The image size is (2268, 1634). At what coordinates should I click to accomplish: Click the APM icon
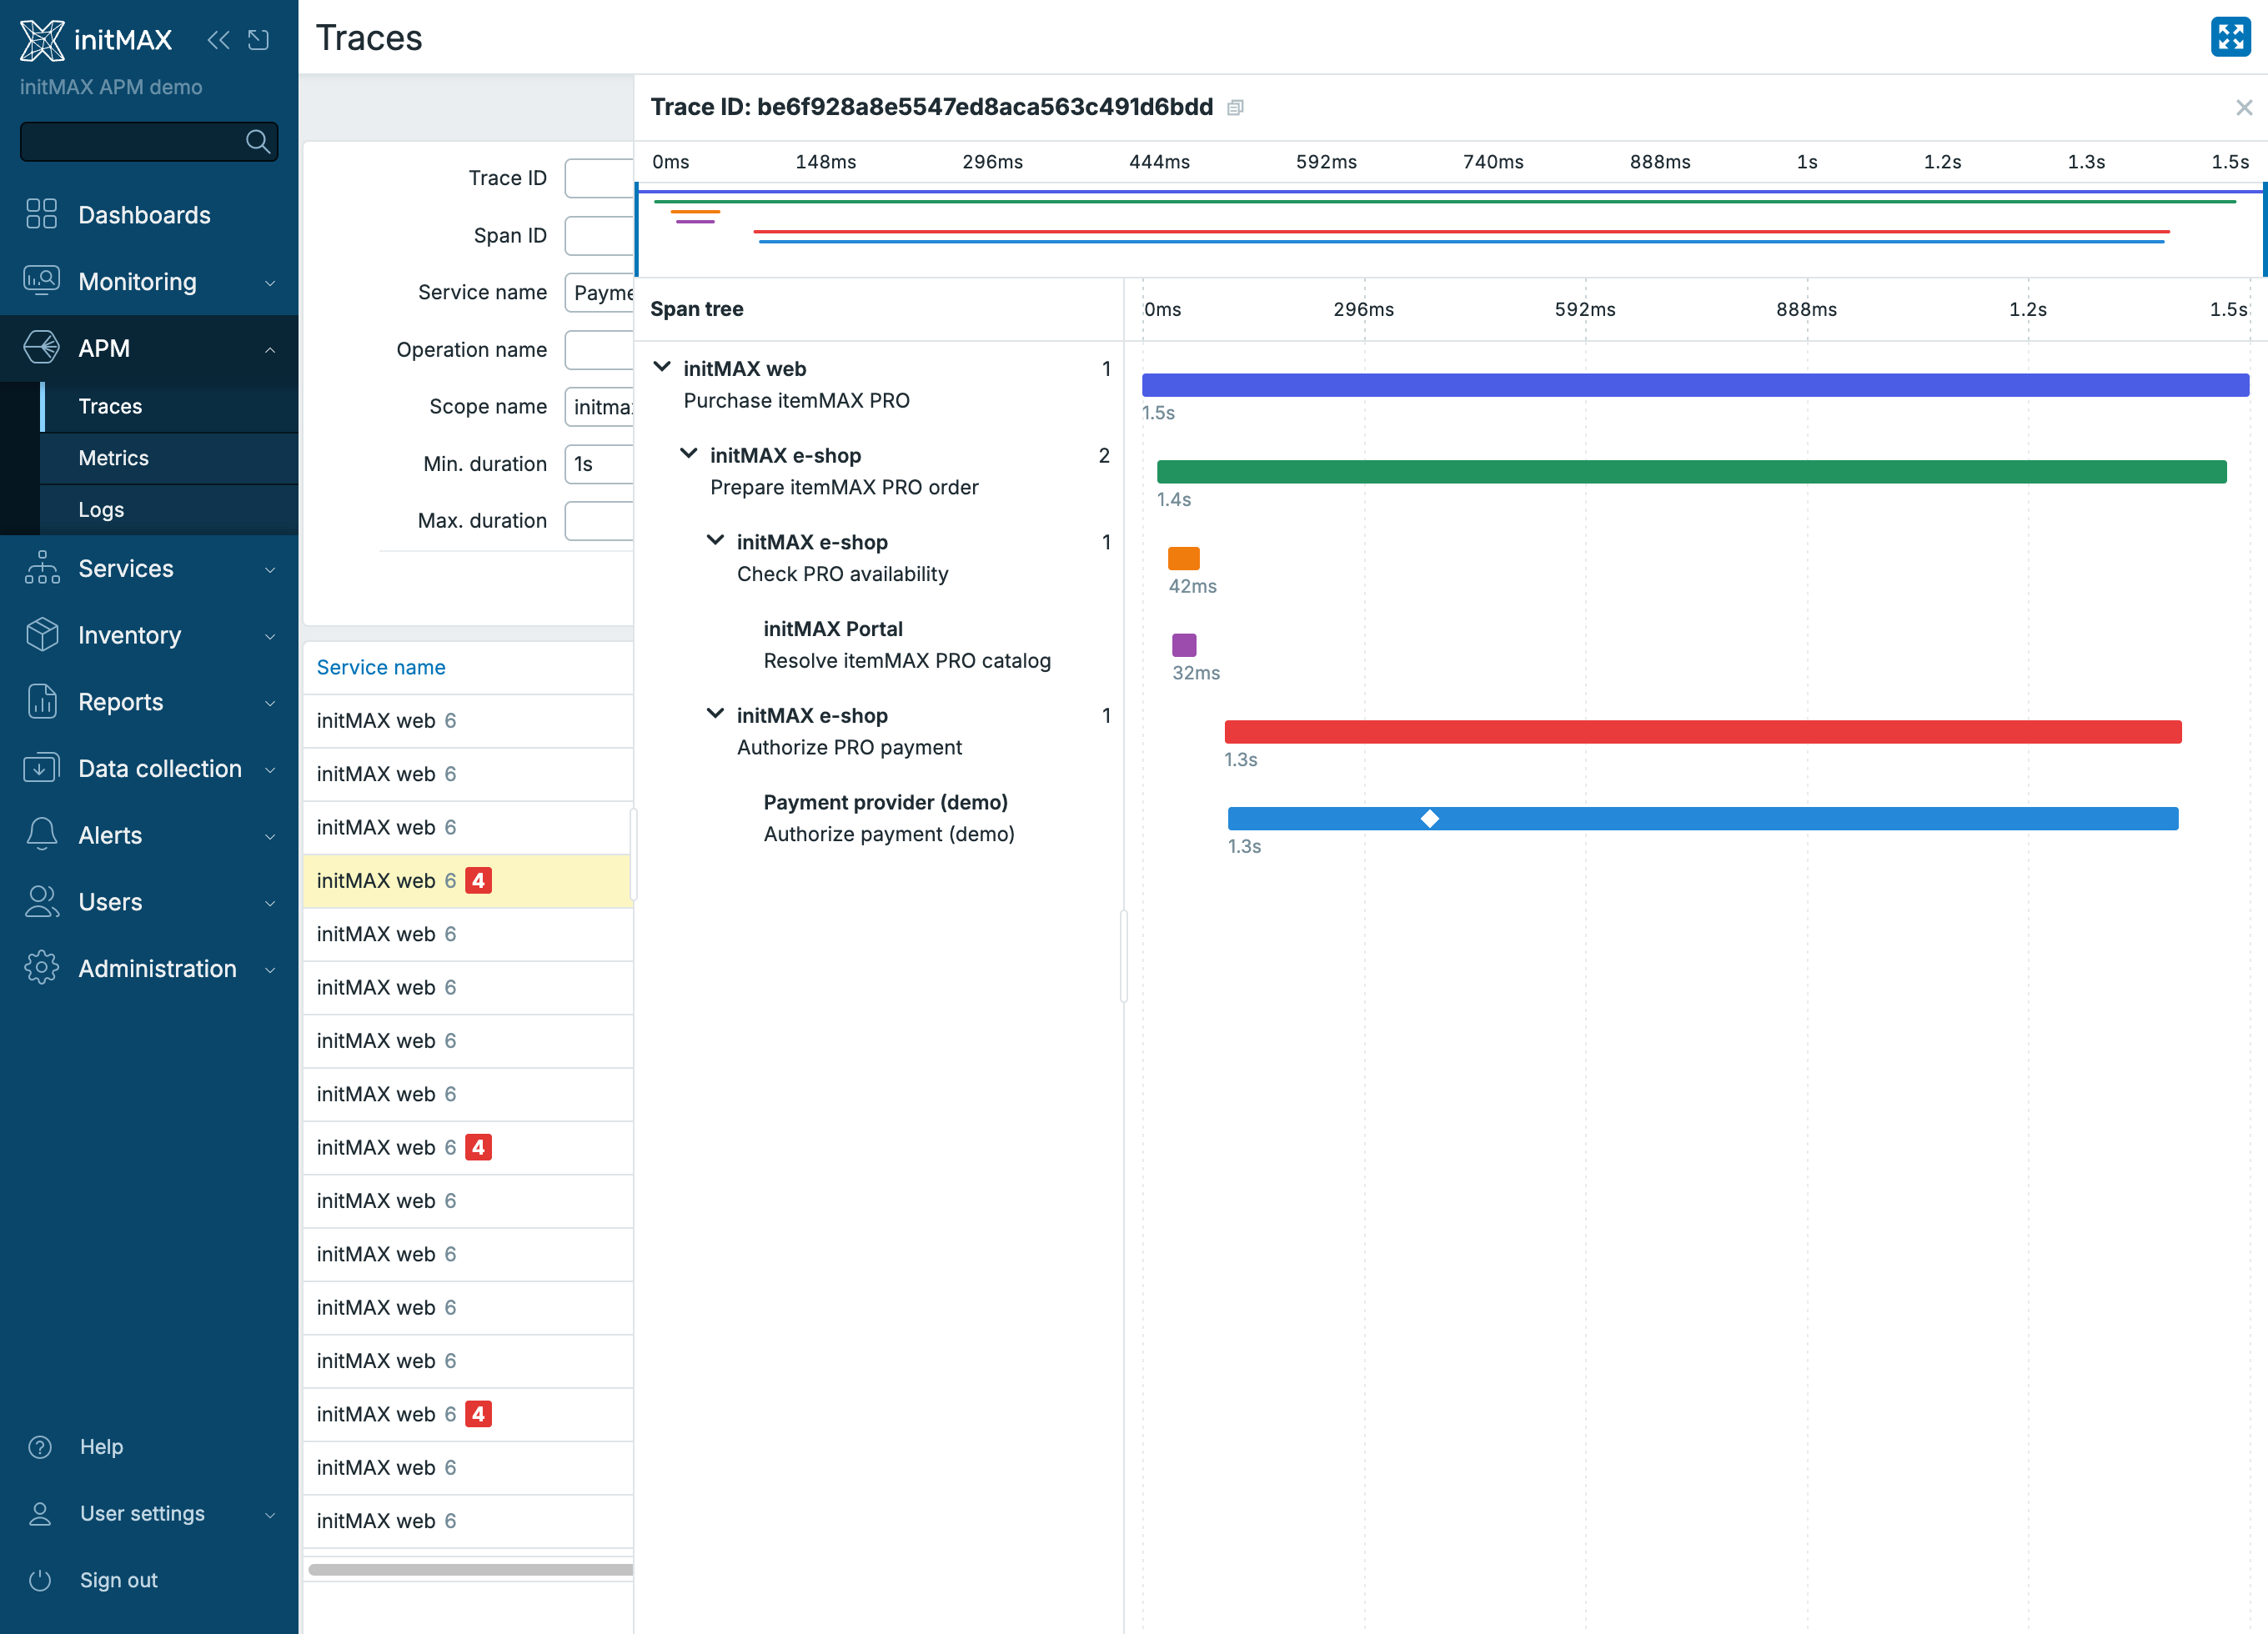click(x=41, y=348)
